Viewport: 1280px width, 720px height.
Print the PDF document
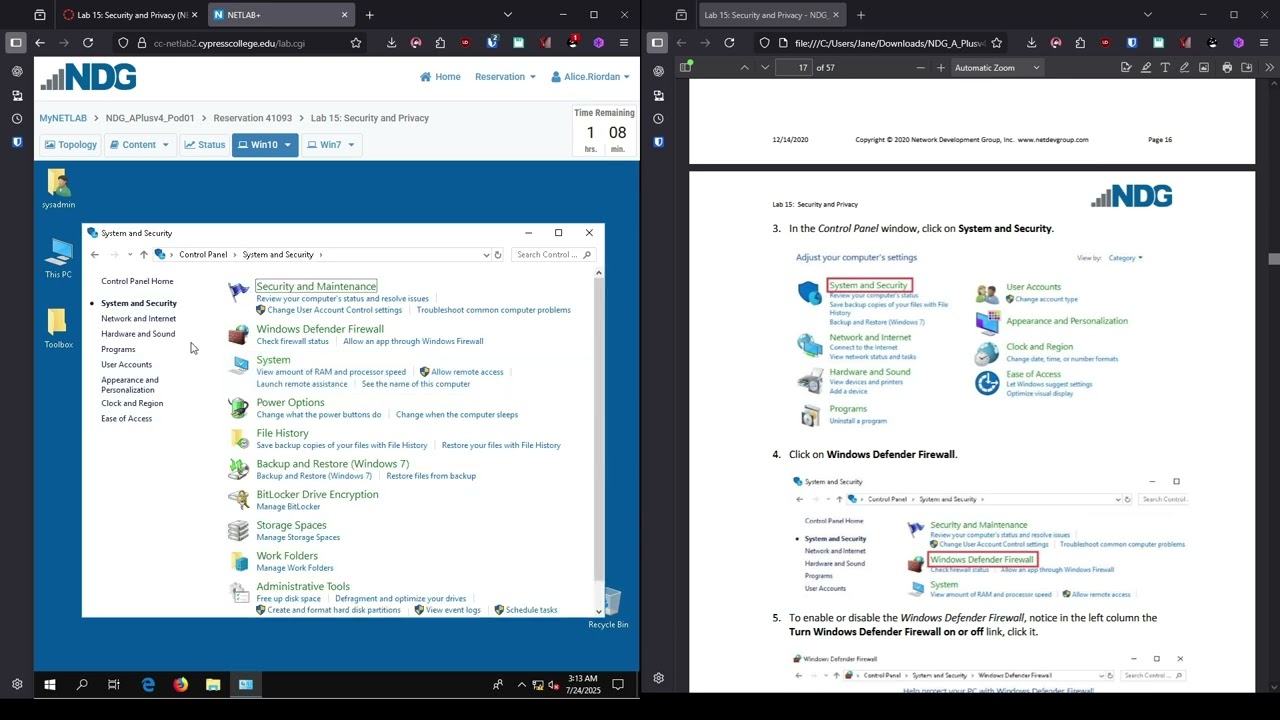[1227, 68]
